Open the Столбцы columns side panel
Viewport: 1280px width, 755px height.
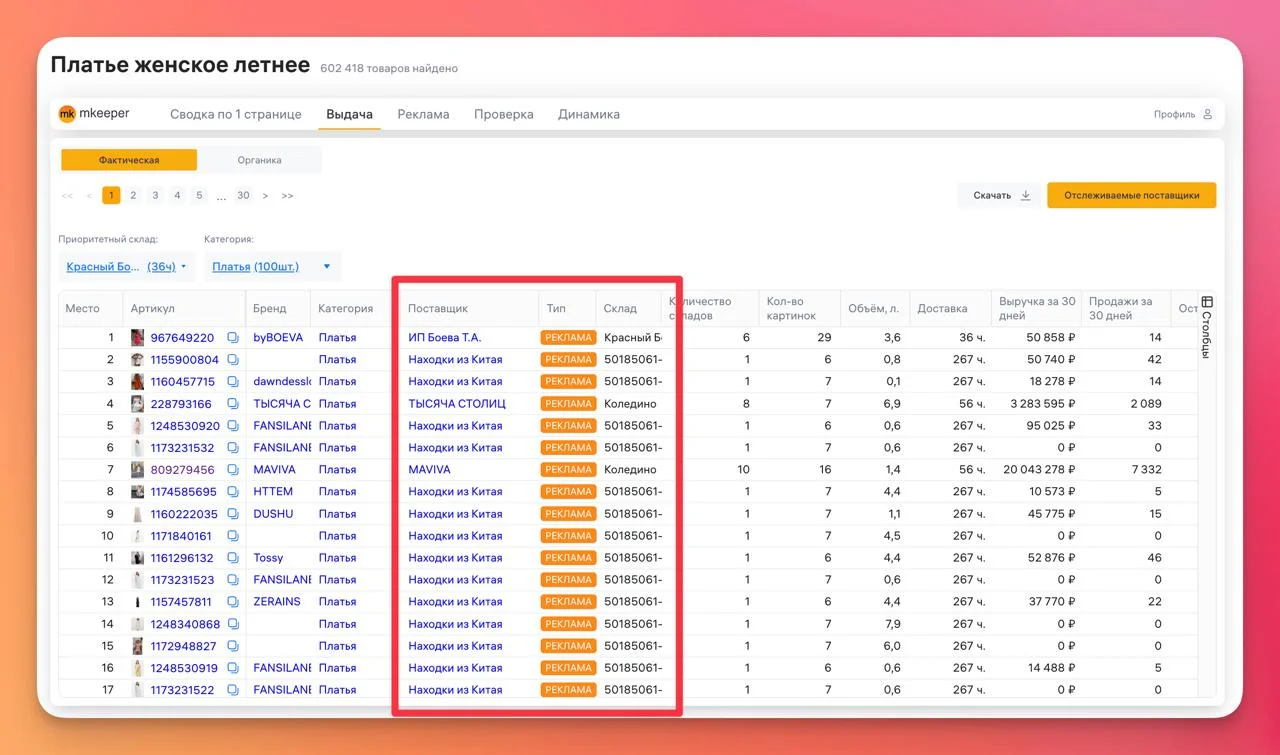pyautogui.click(x=1207, y=327)
